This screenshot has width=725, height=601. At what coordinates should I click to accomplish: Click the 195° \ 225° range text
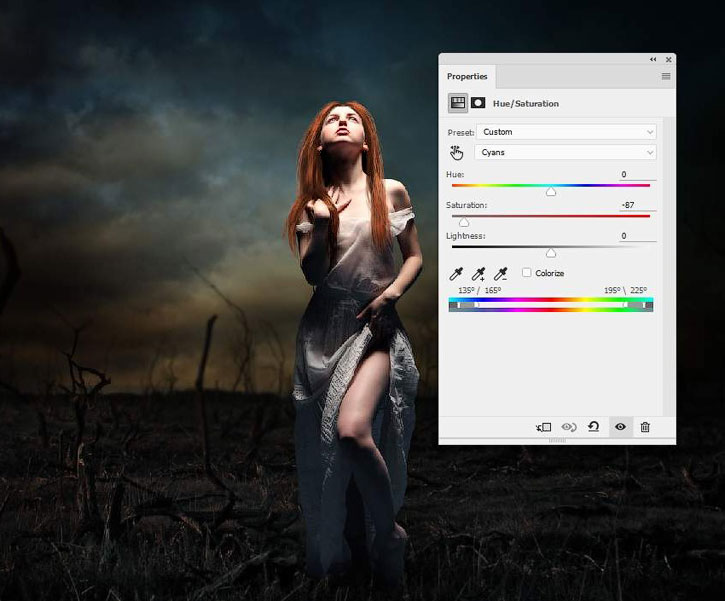(x=625, y=290)
